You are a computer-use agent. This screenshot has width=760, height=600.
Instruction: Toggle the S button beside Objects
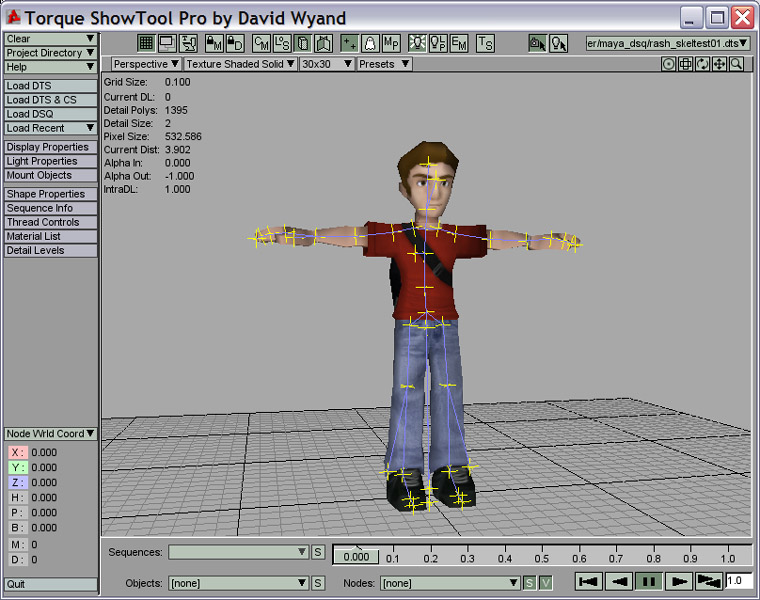[x=318, y=582]
